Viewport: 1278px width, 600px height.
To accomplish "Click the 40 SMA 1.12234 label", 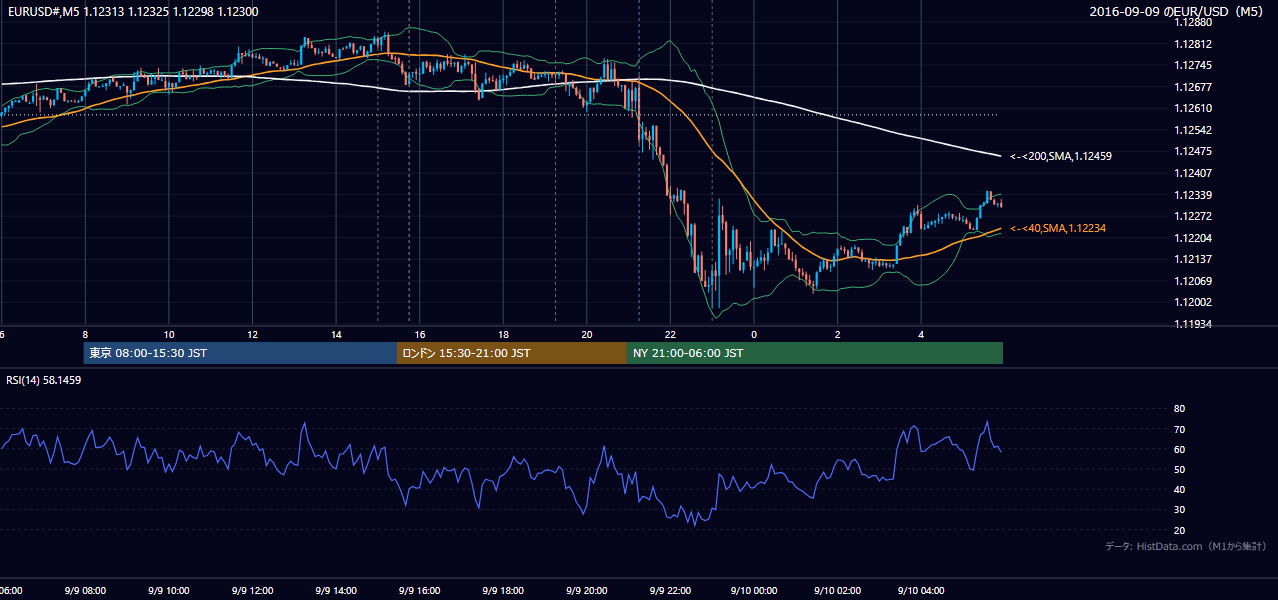I will click(1058, 229).
